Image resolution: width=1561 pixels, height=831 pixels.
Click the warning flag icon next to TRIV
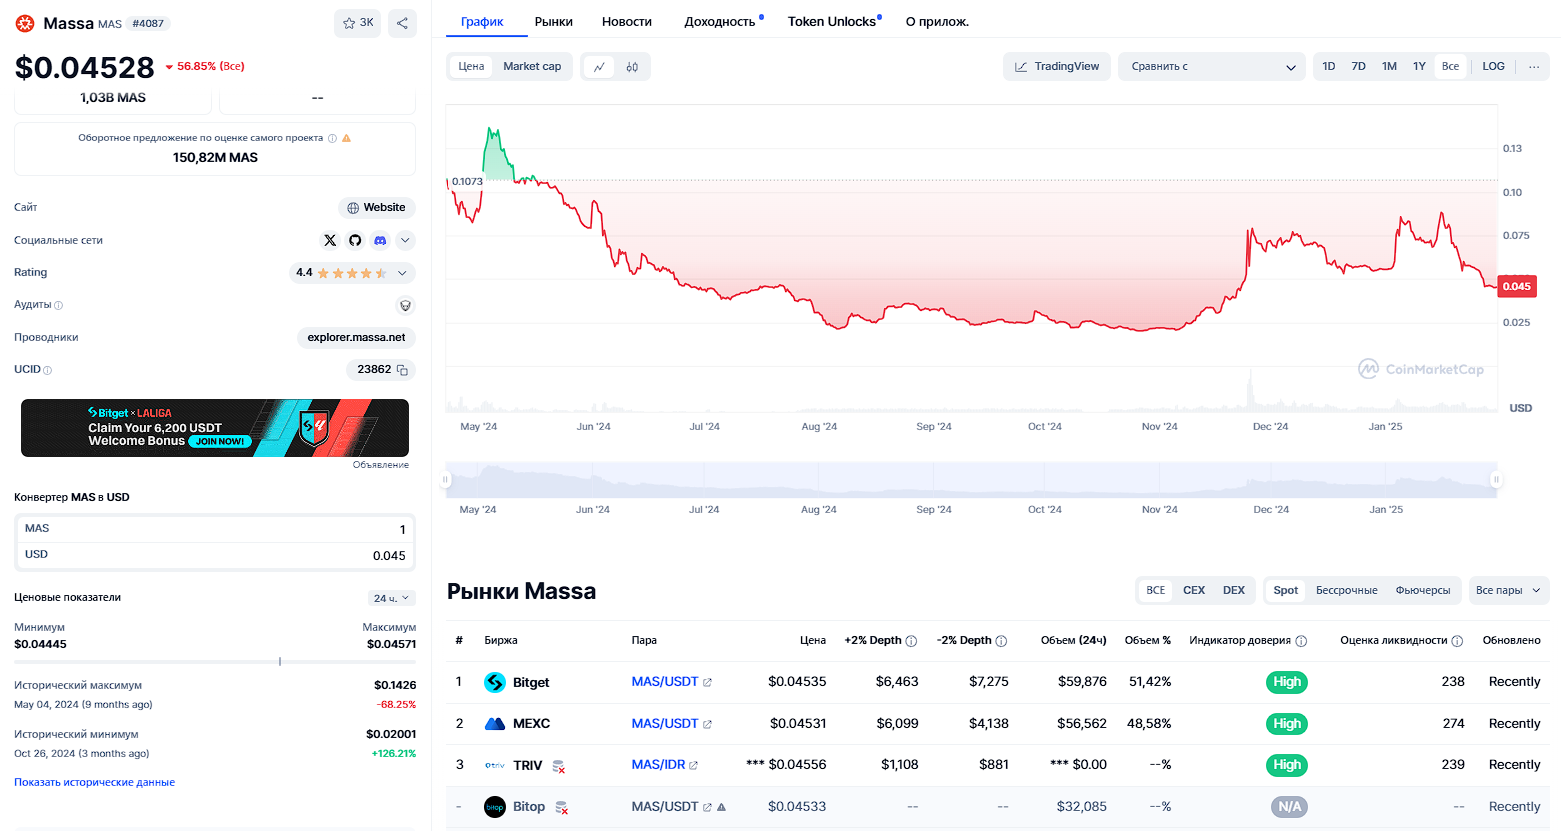click(559, 766)
